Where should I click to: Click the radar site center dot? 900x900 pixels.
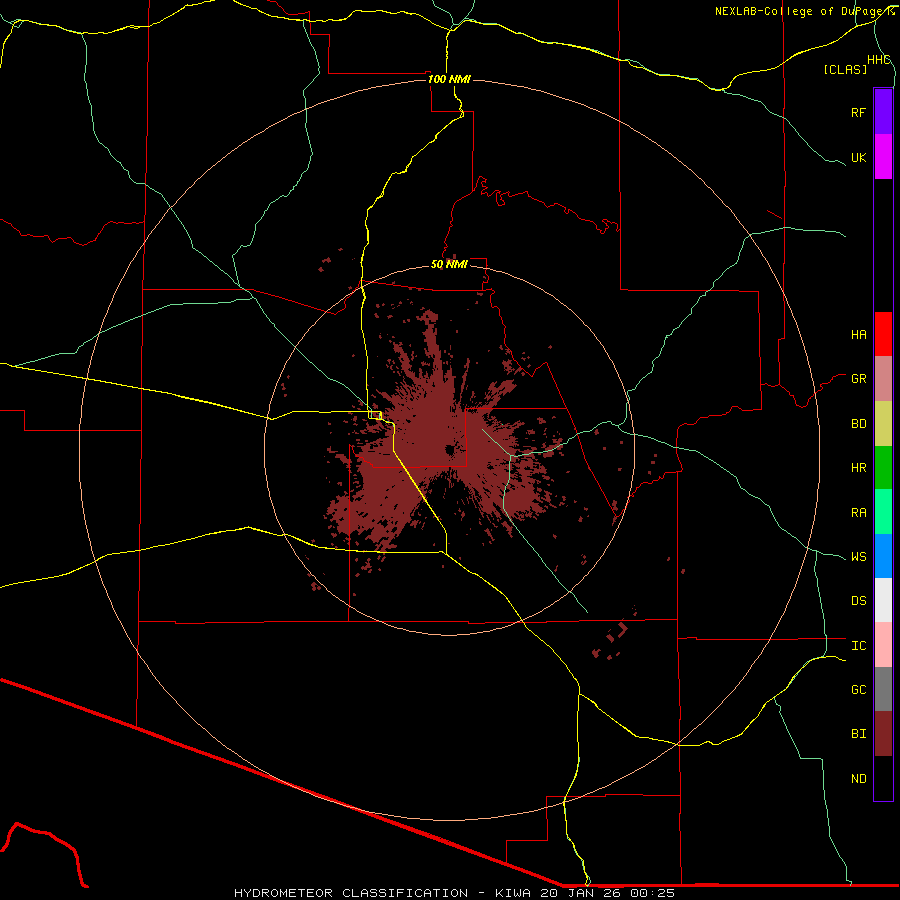(450, 450)
